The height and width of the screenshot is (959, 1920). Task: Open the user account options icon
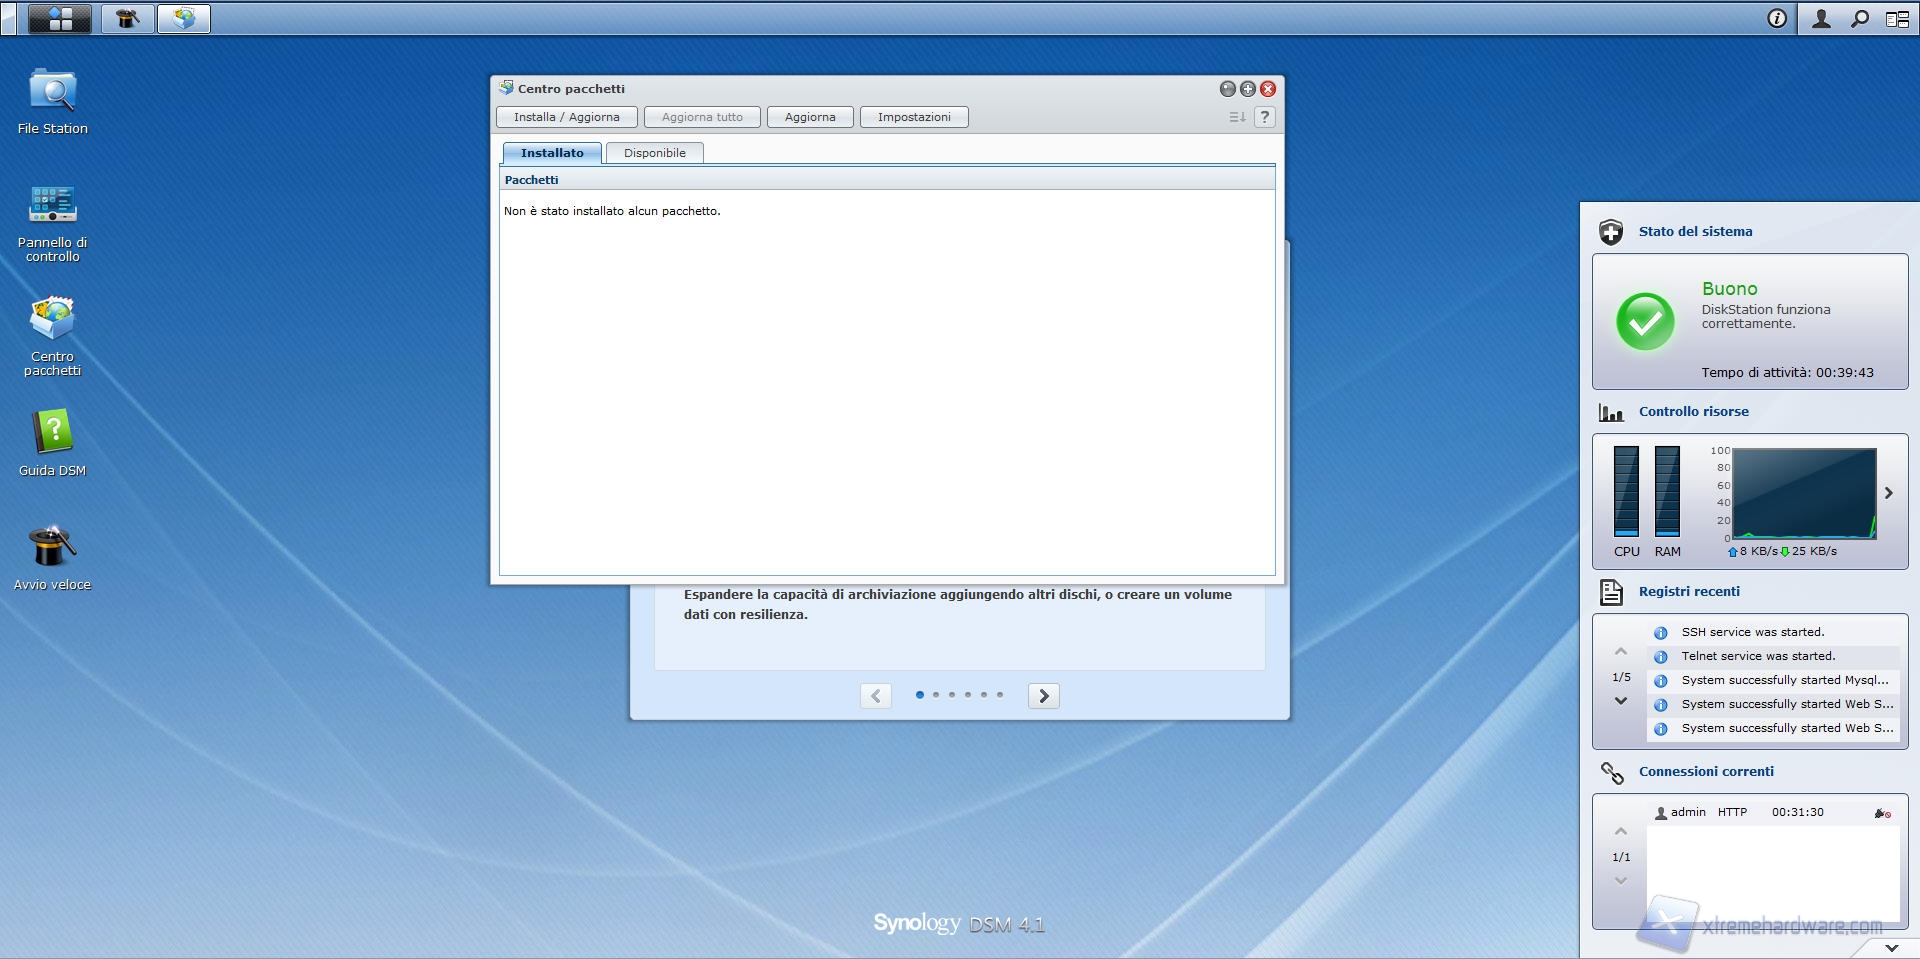tap(1821, 19)
